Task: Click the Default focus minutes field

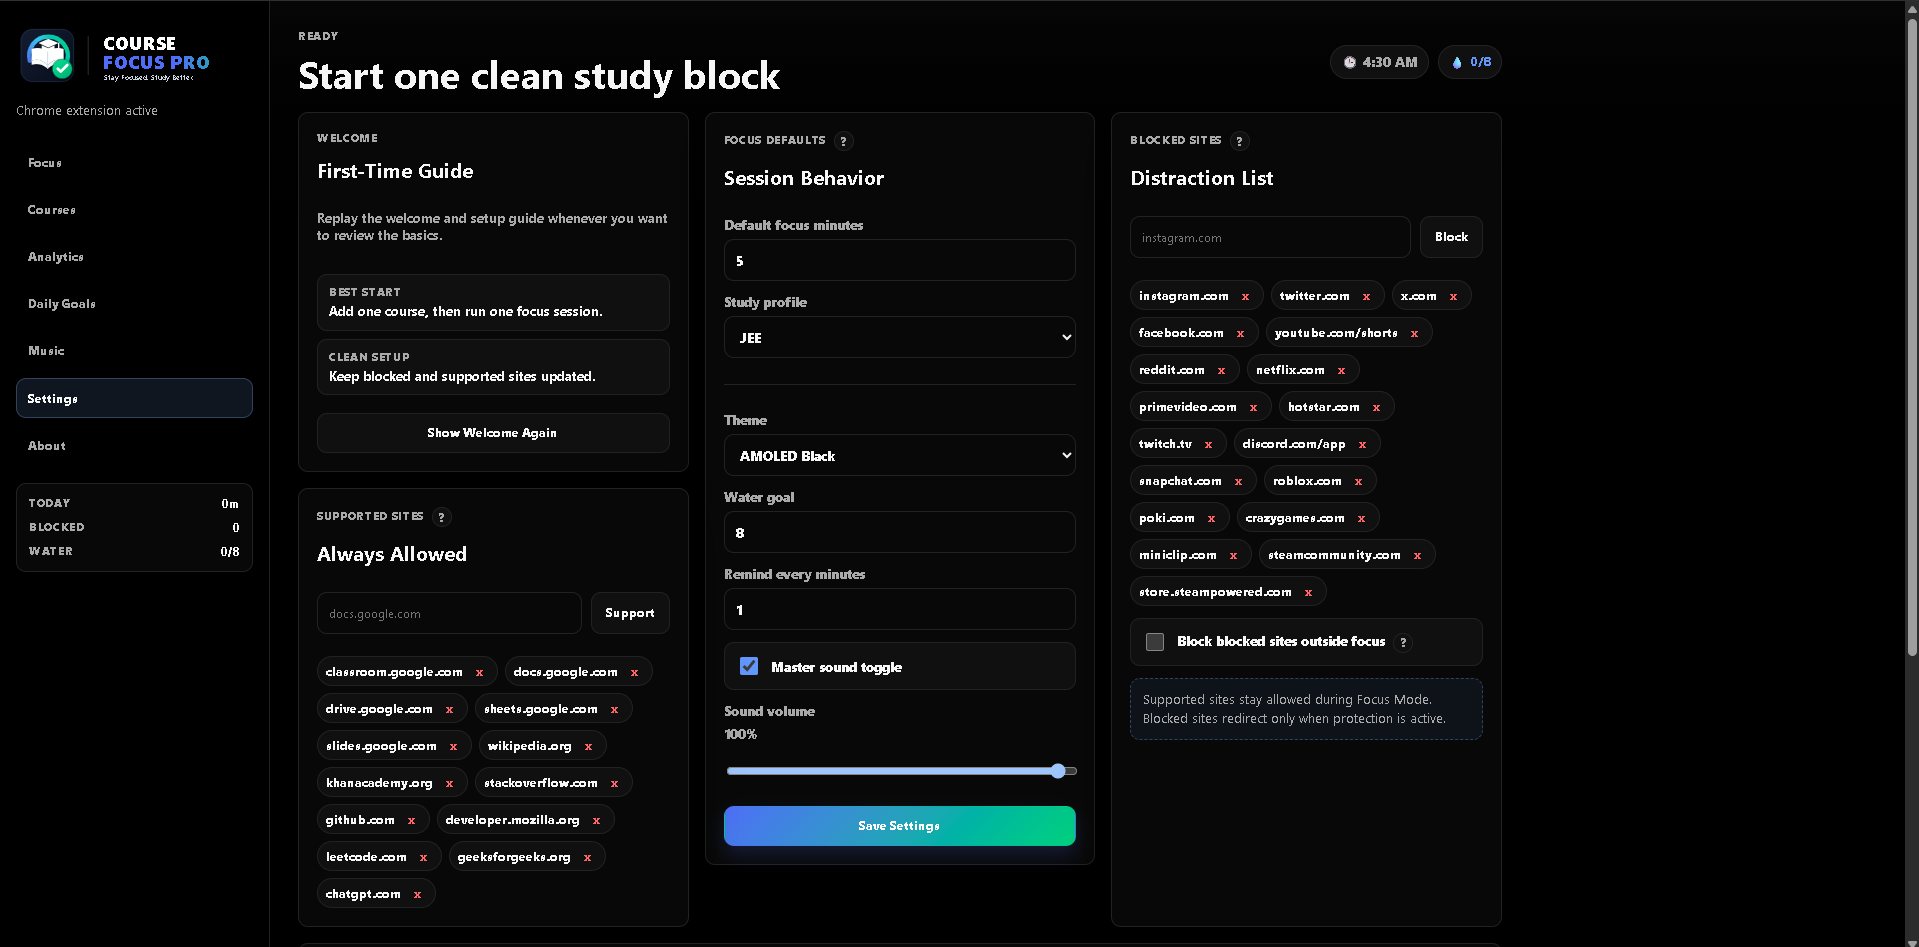Action: tap(900, 261)
